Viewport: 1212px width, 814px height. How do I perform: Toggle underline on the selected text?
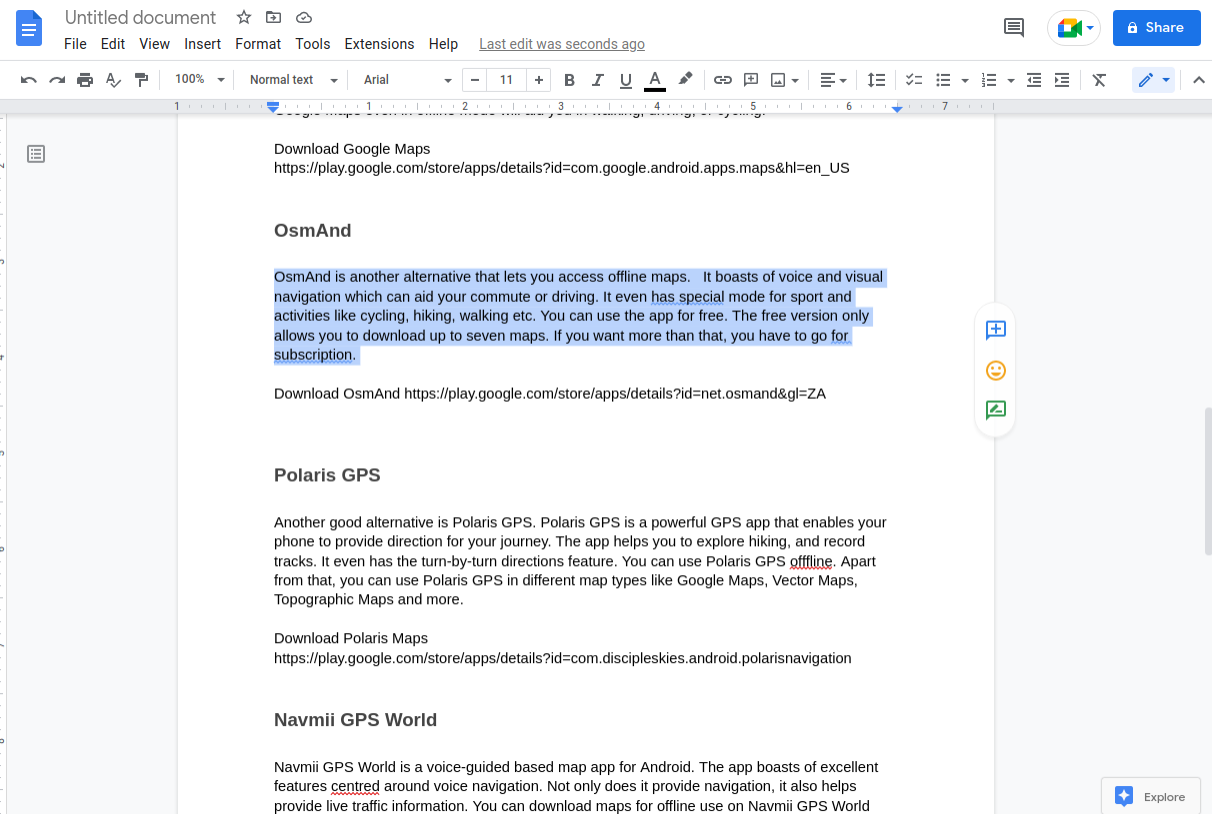pyautogui.click(x=625, y=79)
